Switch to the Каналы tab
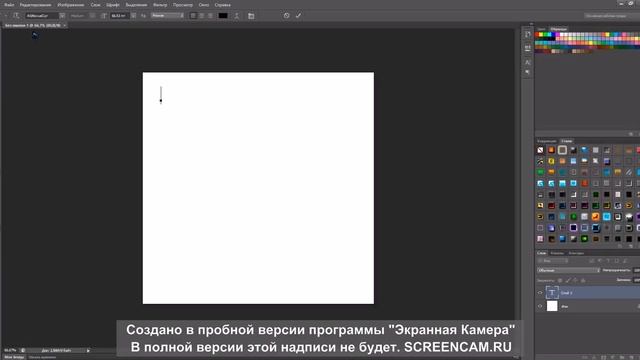The image size is (640, 360). coord(557,253)
